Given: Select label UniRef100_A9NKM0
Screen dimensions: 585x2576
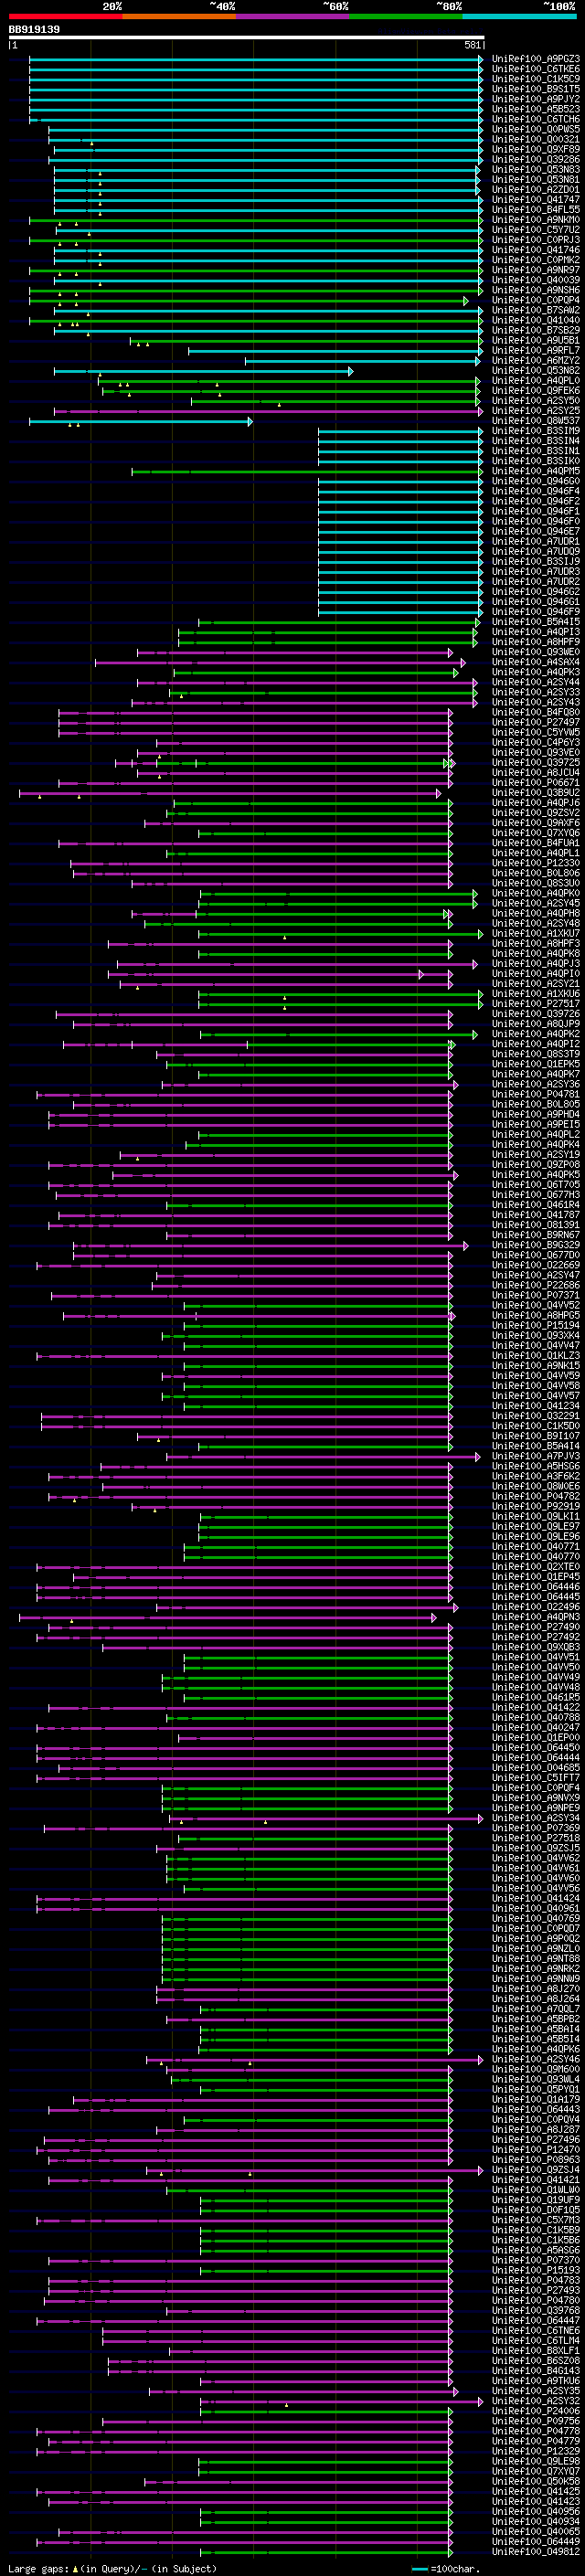Looking at the screenshot, I should pos(536,220).
